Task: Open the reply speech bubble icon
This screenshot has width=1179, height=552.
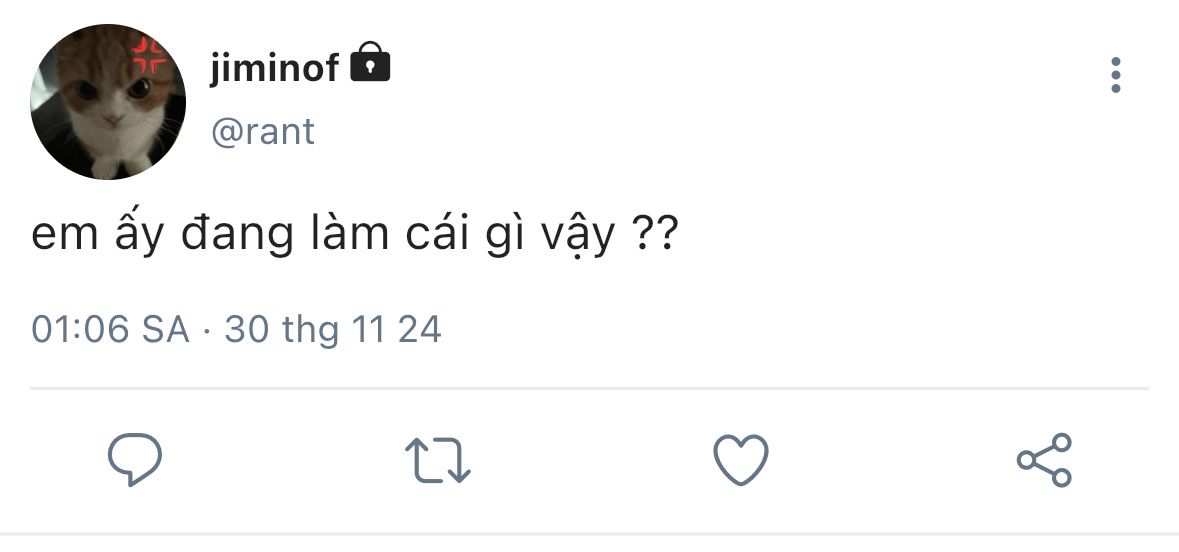Action: 135,459
